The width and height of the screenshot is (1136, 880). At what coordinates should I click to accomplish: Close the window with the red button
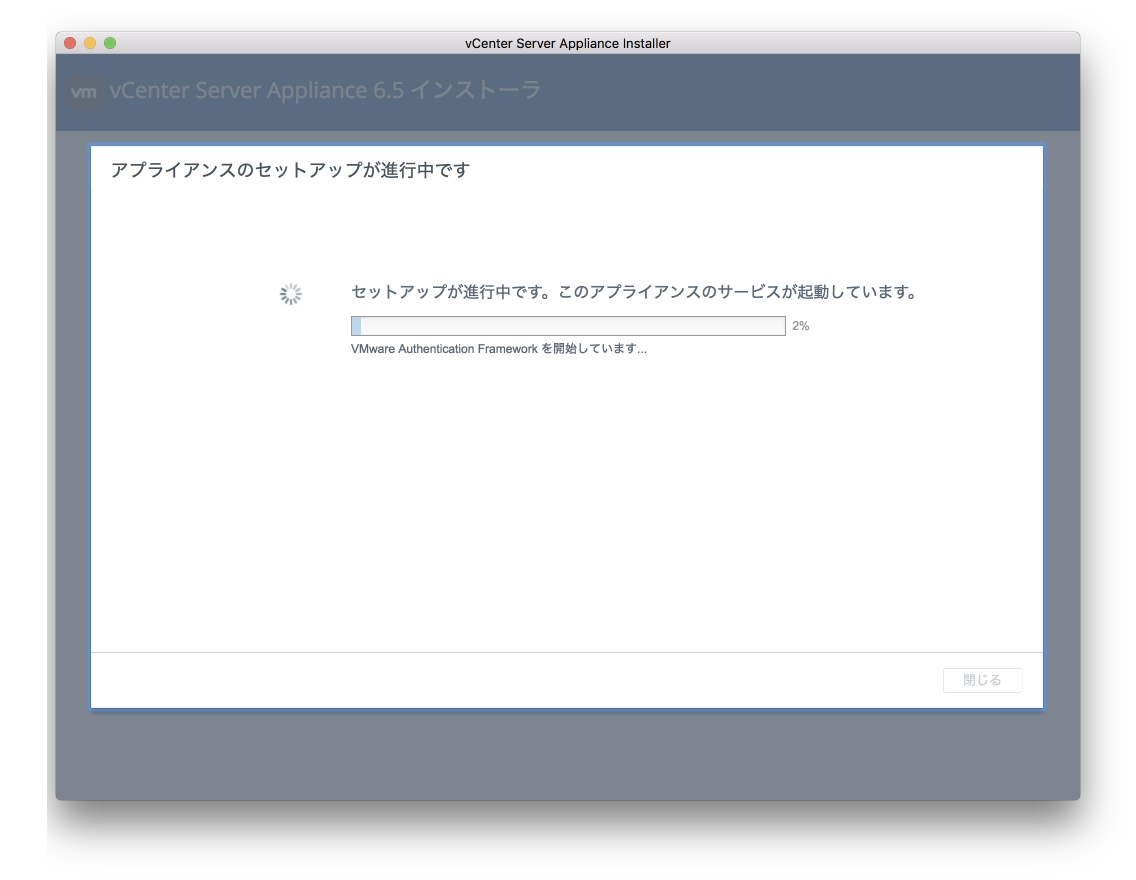[70, 43]
